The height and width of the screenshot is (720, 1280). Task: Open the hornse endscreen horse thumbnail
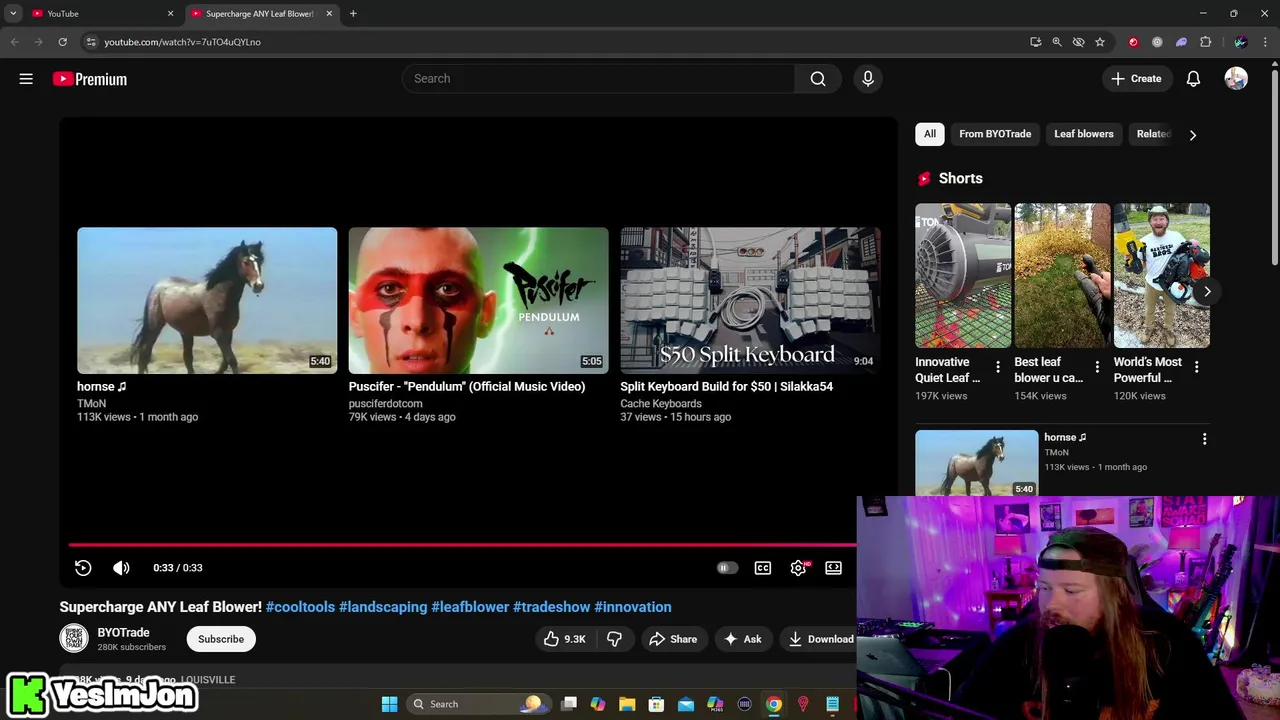click(207, 300)
